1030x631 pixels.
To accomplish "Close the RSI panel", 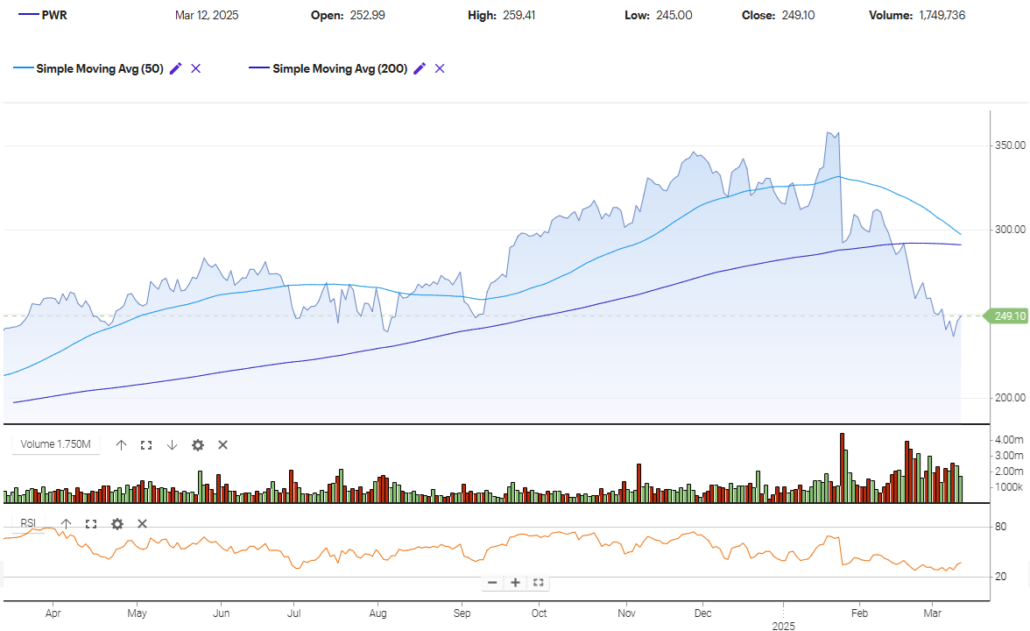I will 142,523.
